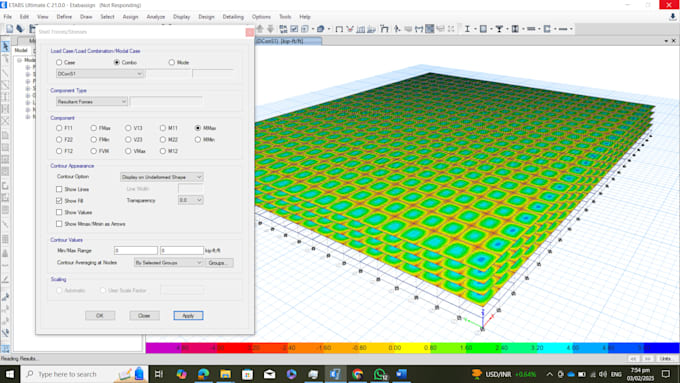The height and width of the screenshot is (383, 680).
Task: Click the Units button in status bar
Action: [x=665, y=359]
